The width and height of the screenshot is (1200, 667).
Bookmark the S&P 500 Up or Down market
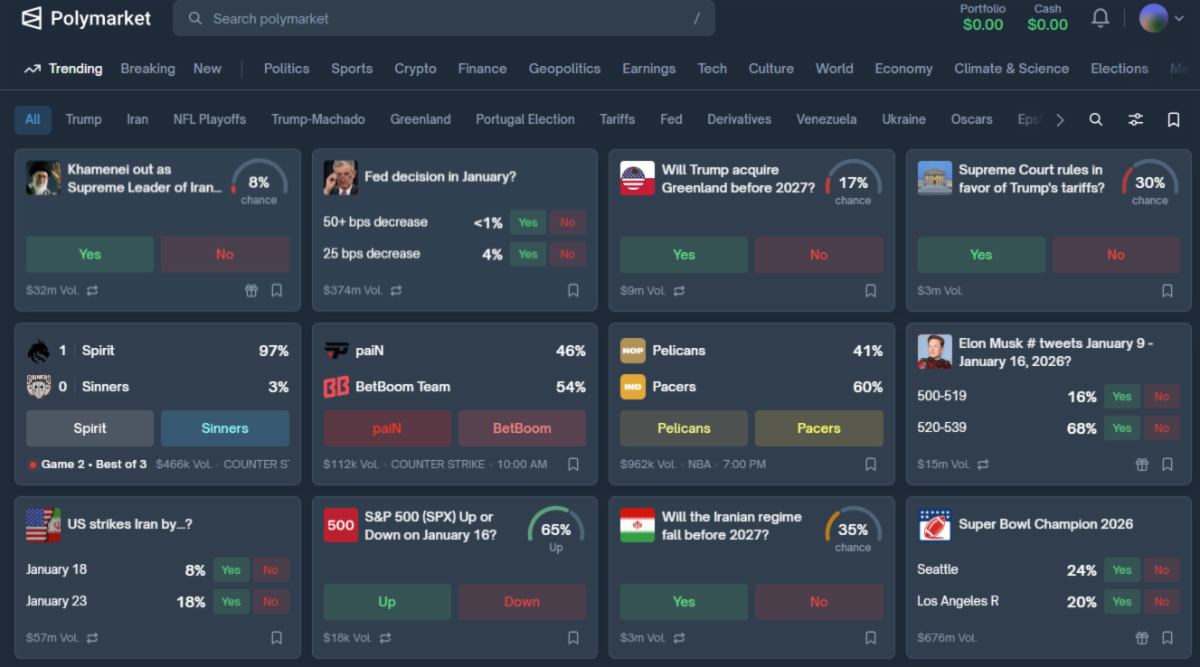[x=574, y=638]
